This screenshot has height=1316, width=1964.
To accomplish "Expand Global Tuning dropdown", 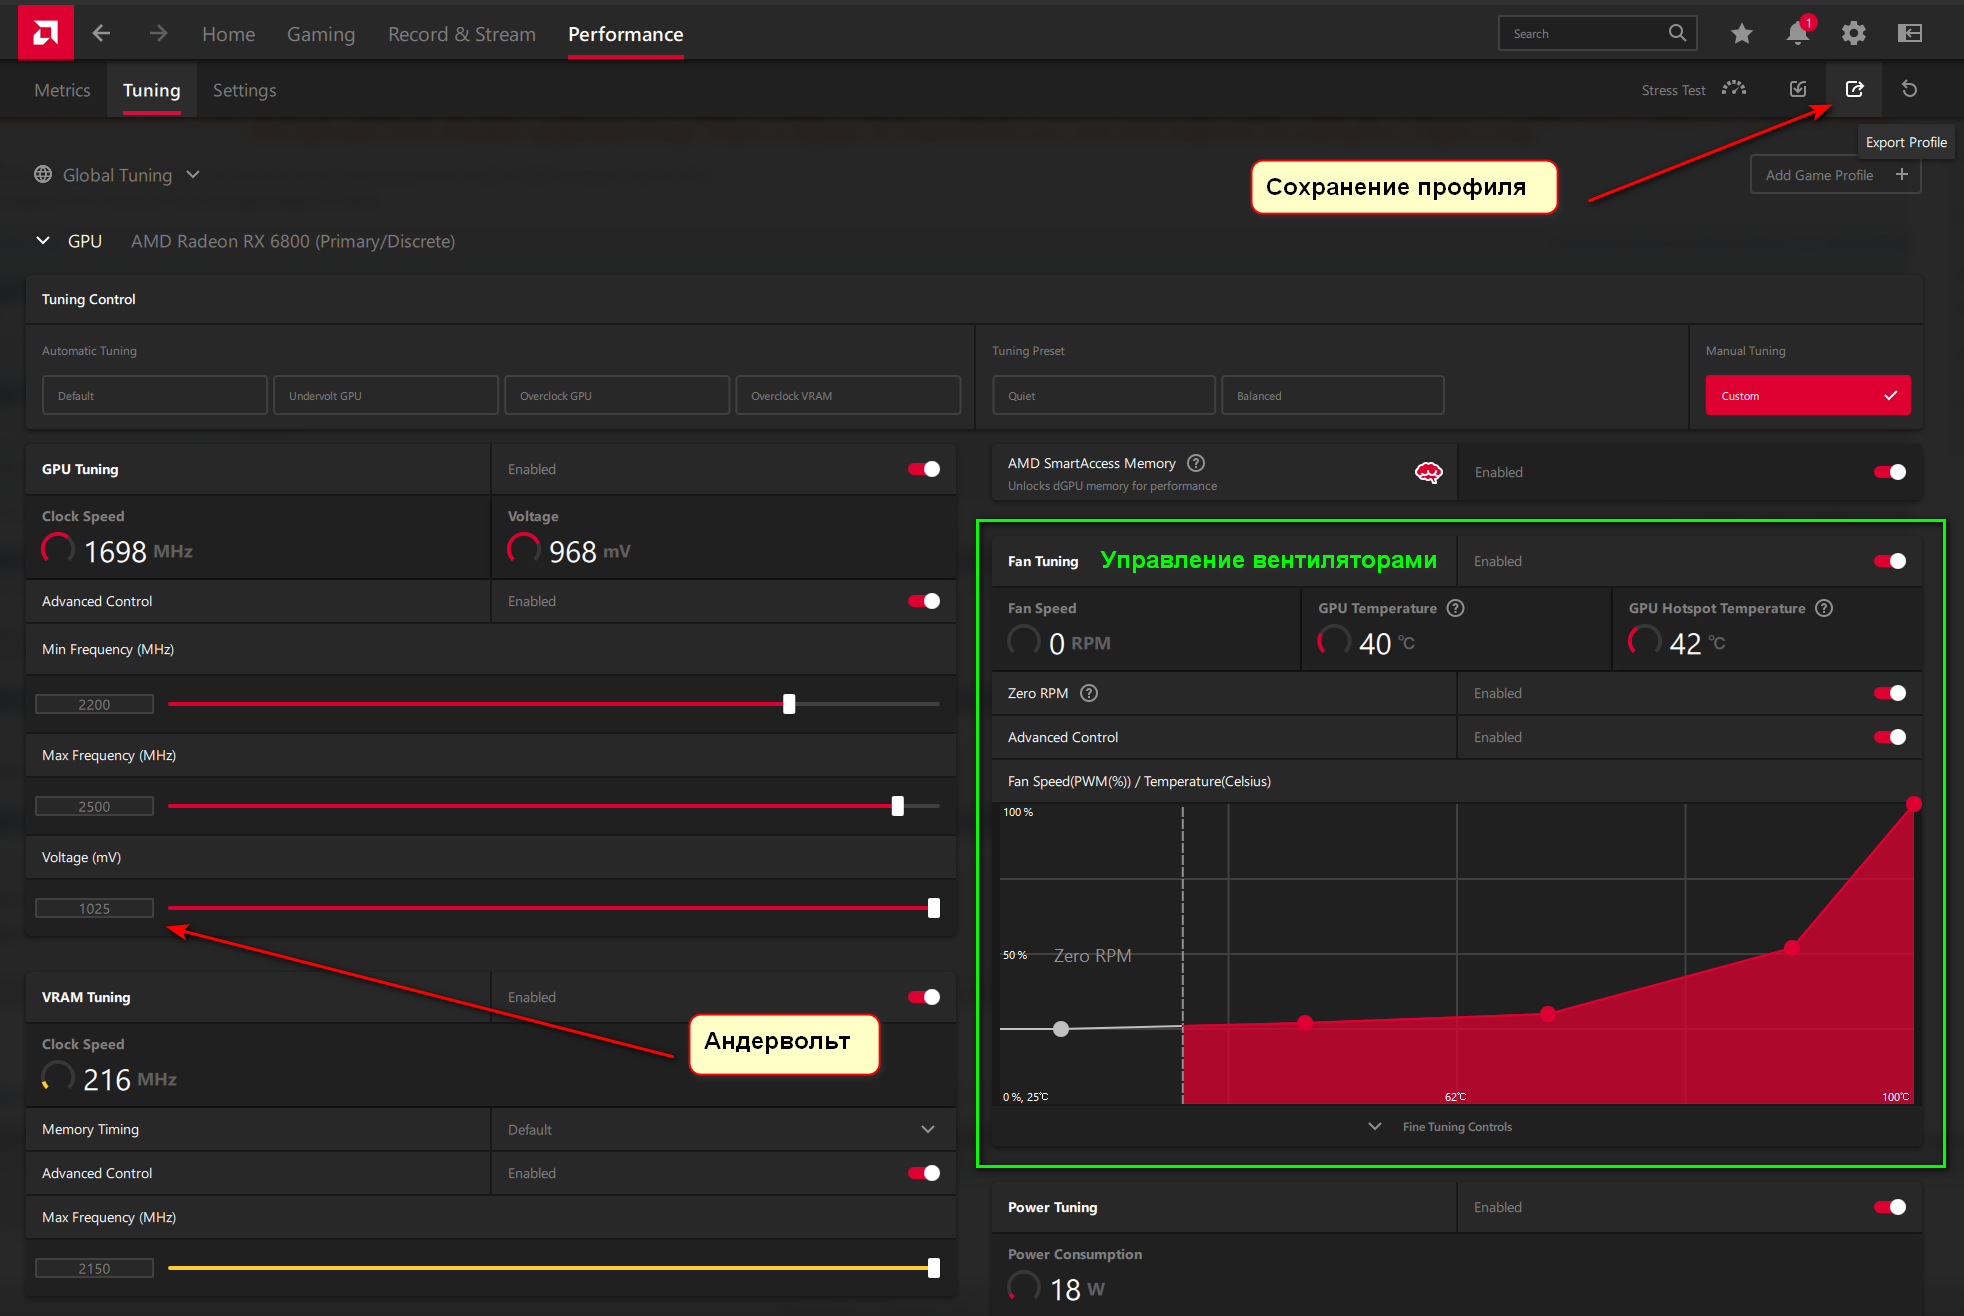I will [193, 175].
